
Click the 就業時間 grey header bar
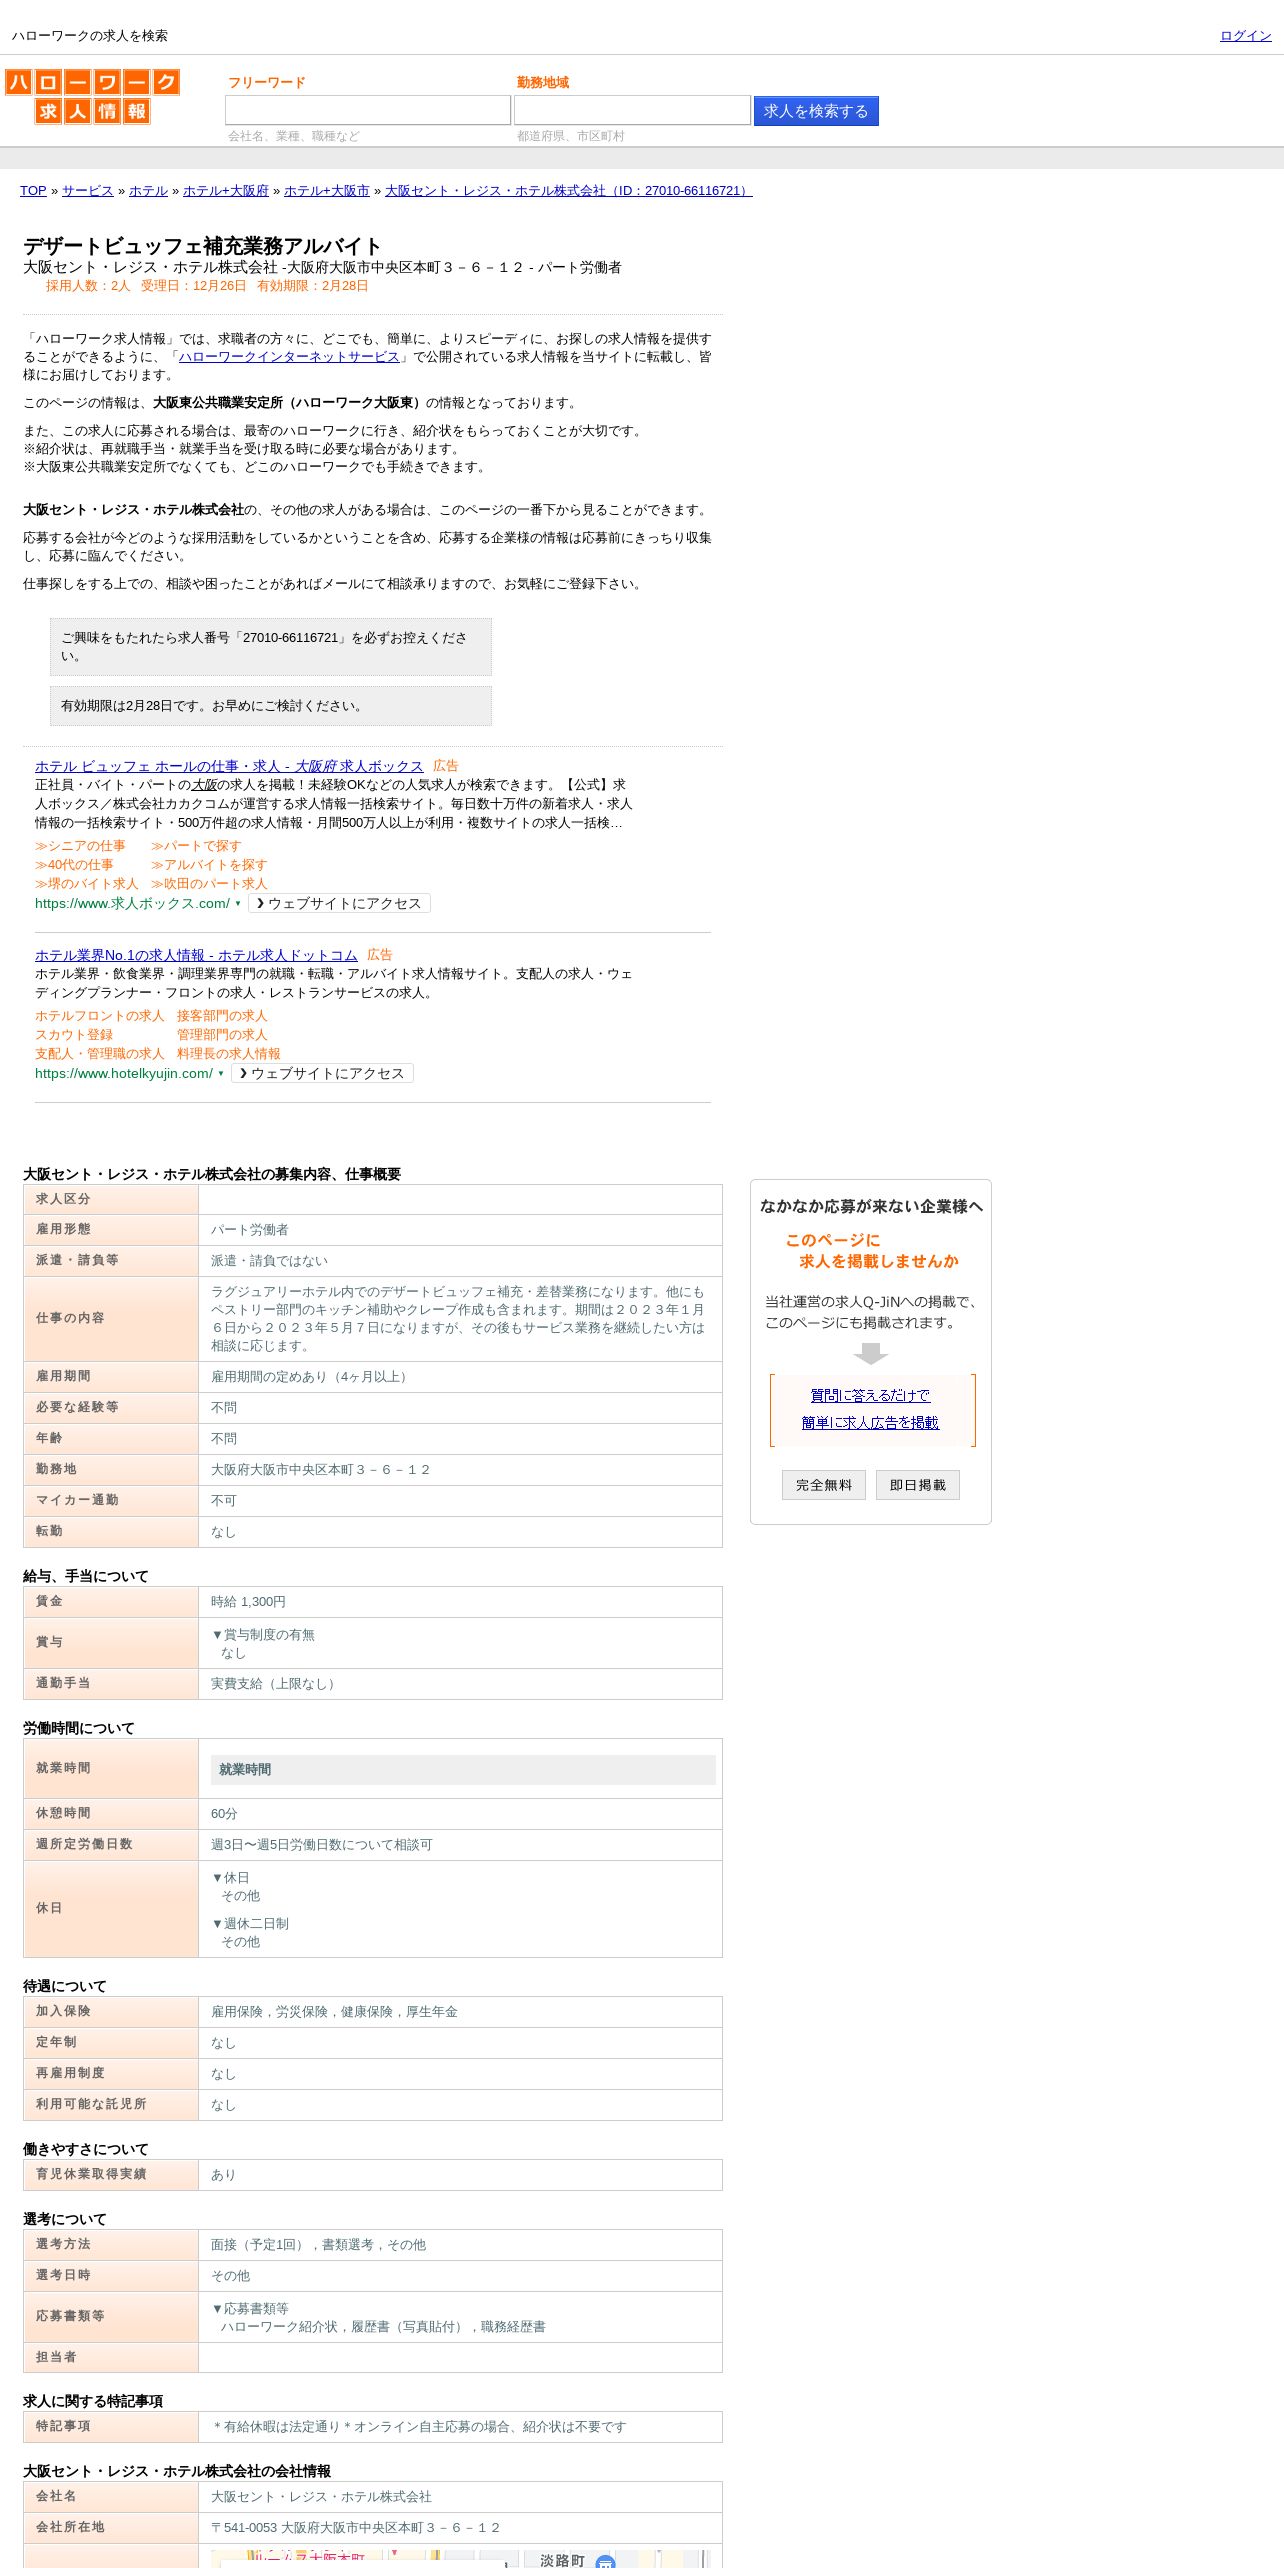pyautogui.click(x=463, y=1770)
